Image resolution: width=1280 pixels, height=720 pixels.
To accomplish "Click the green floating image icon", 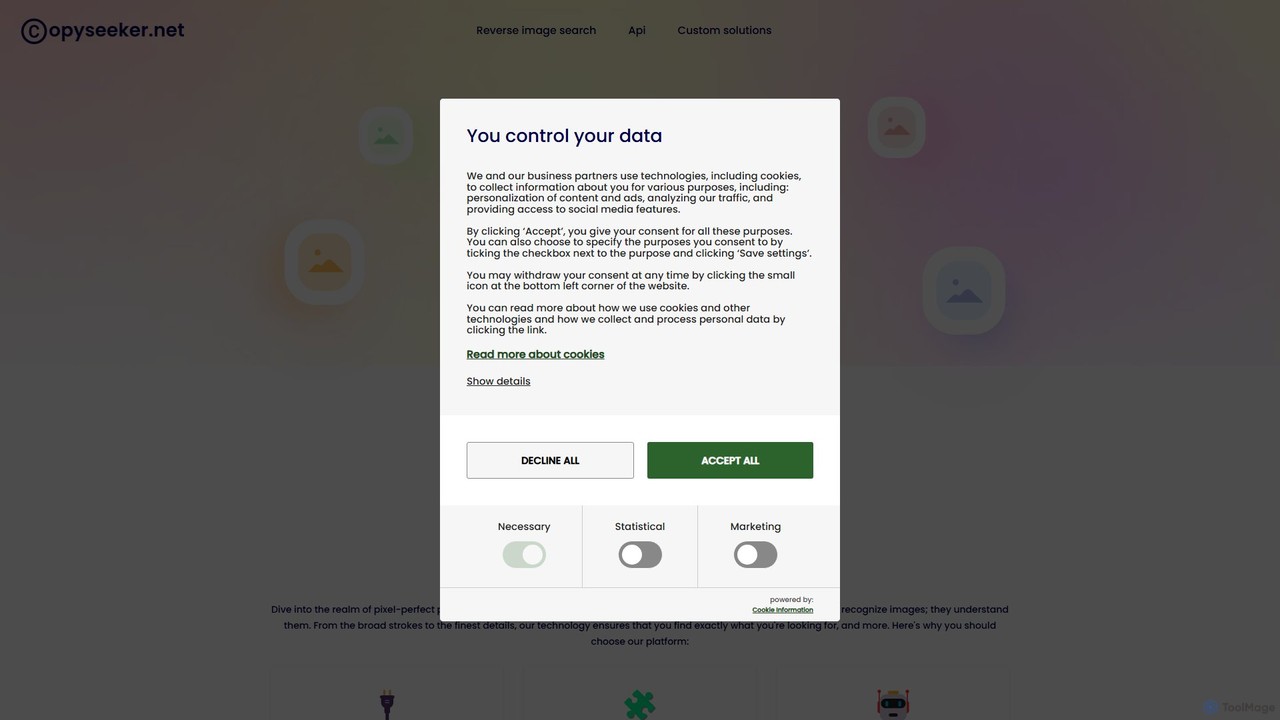I will pos(386,135).
